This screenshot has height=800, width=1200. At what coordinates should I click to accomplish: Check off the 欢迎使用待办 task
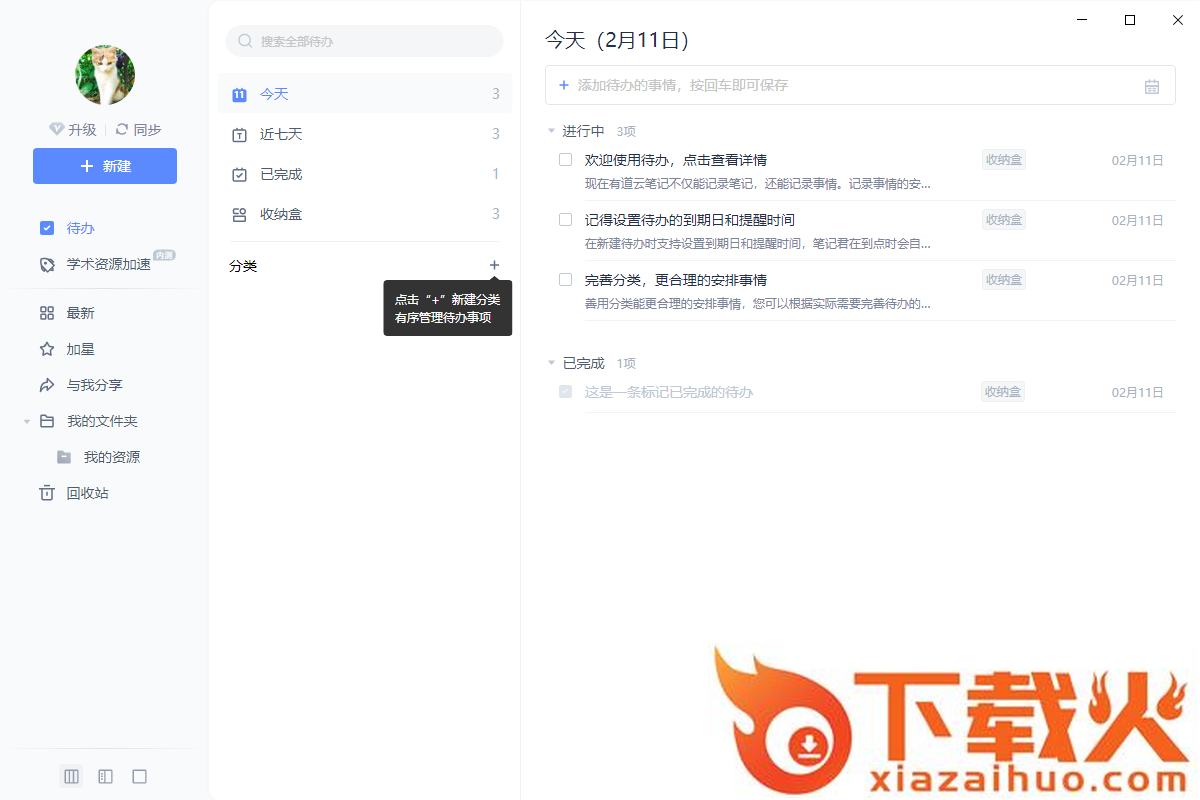click(565, 160)
